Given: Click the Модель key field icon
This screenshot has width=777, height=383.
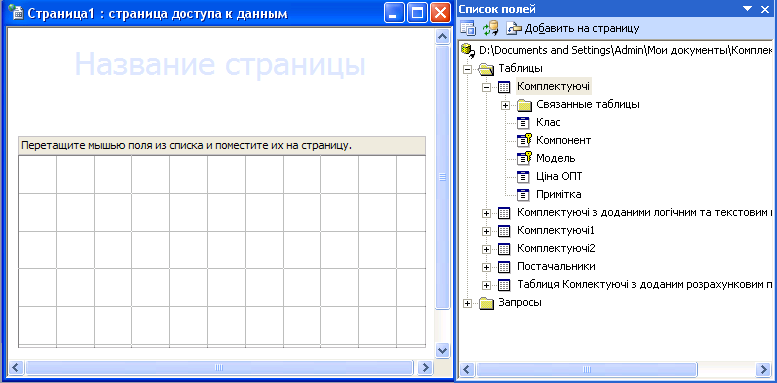Looking at the screenshot, I should click(x=524, y=159).
